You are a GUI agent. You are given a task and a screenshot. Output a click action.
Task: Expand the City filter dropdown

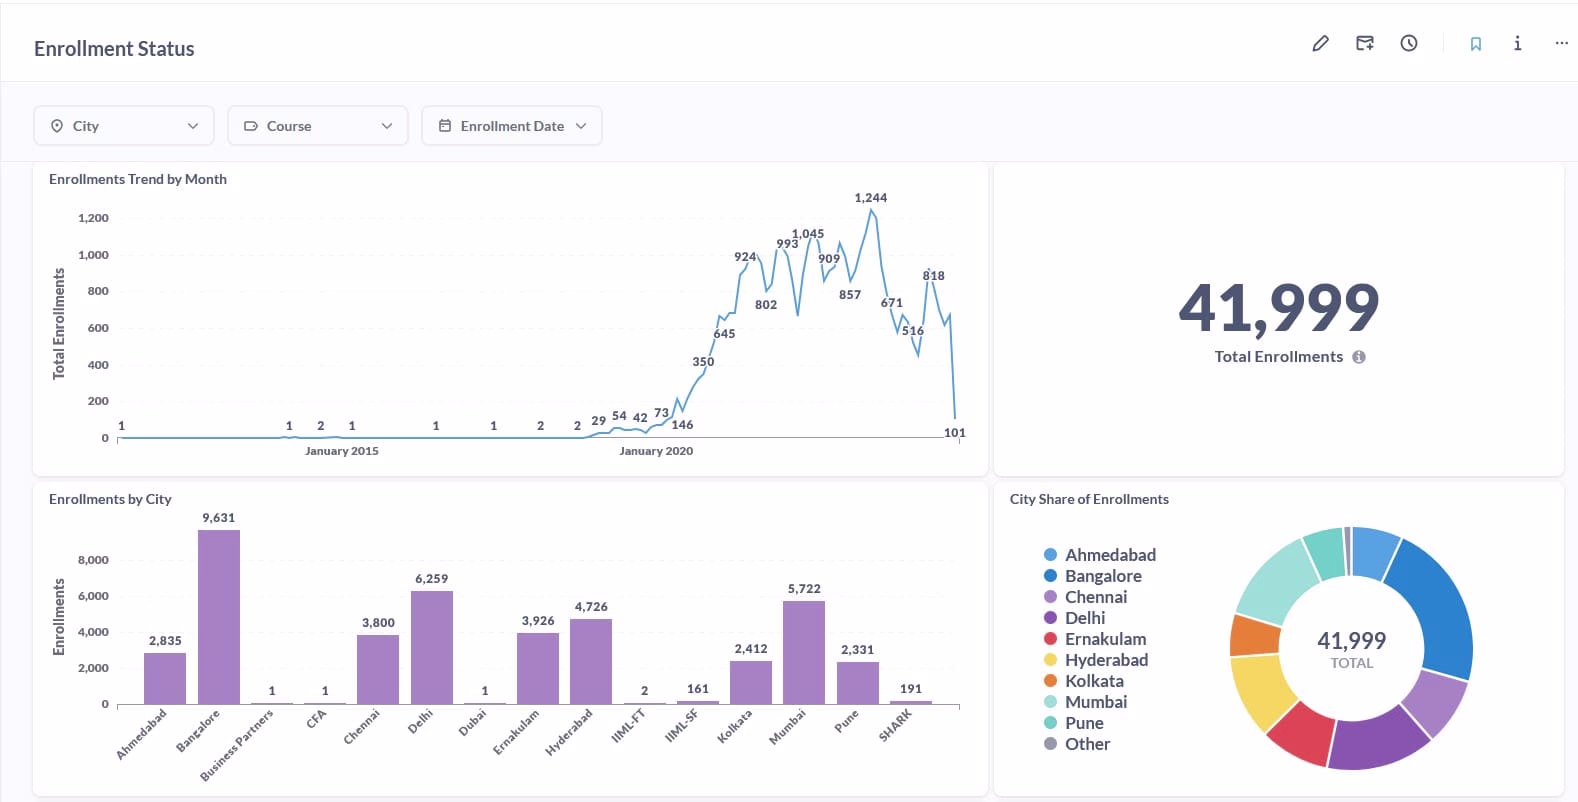coord(192,126)
